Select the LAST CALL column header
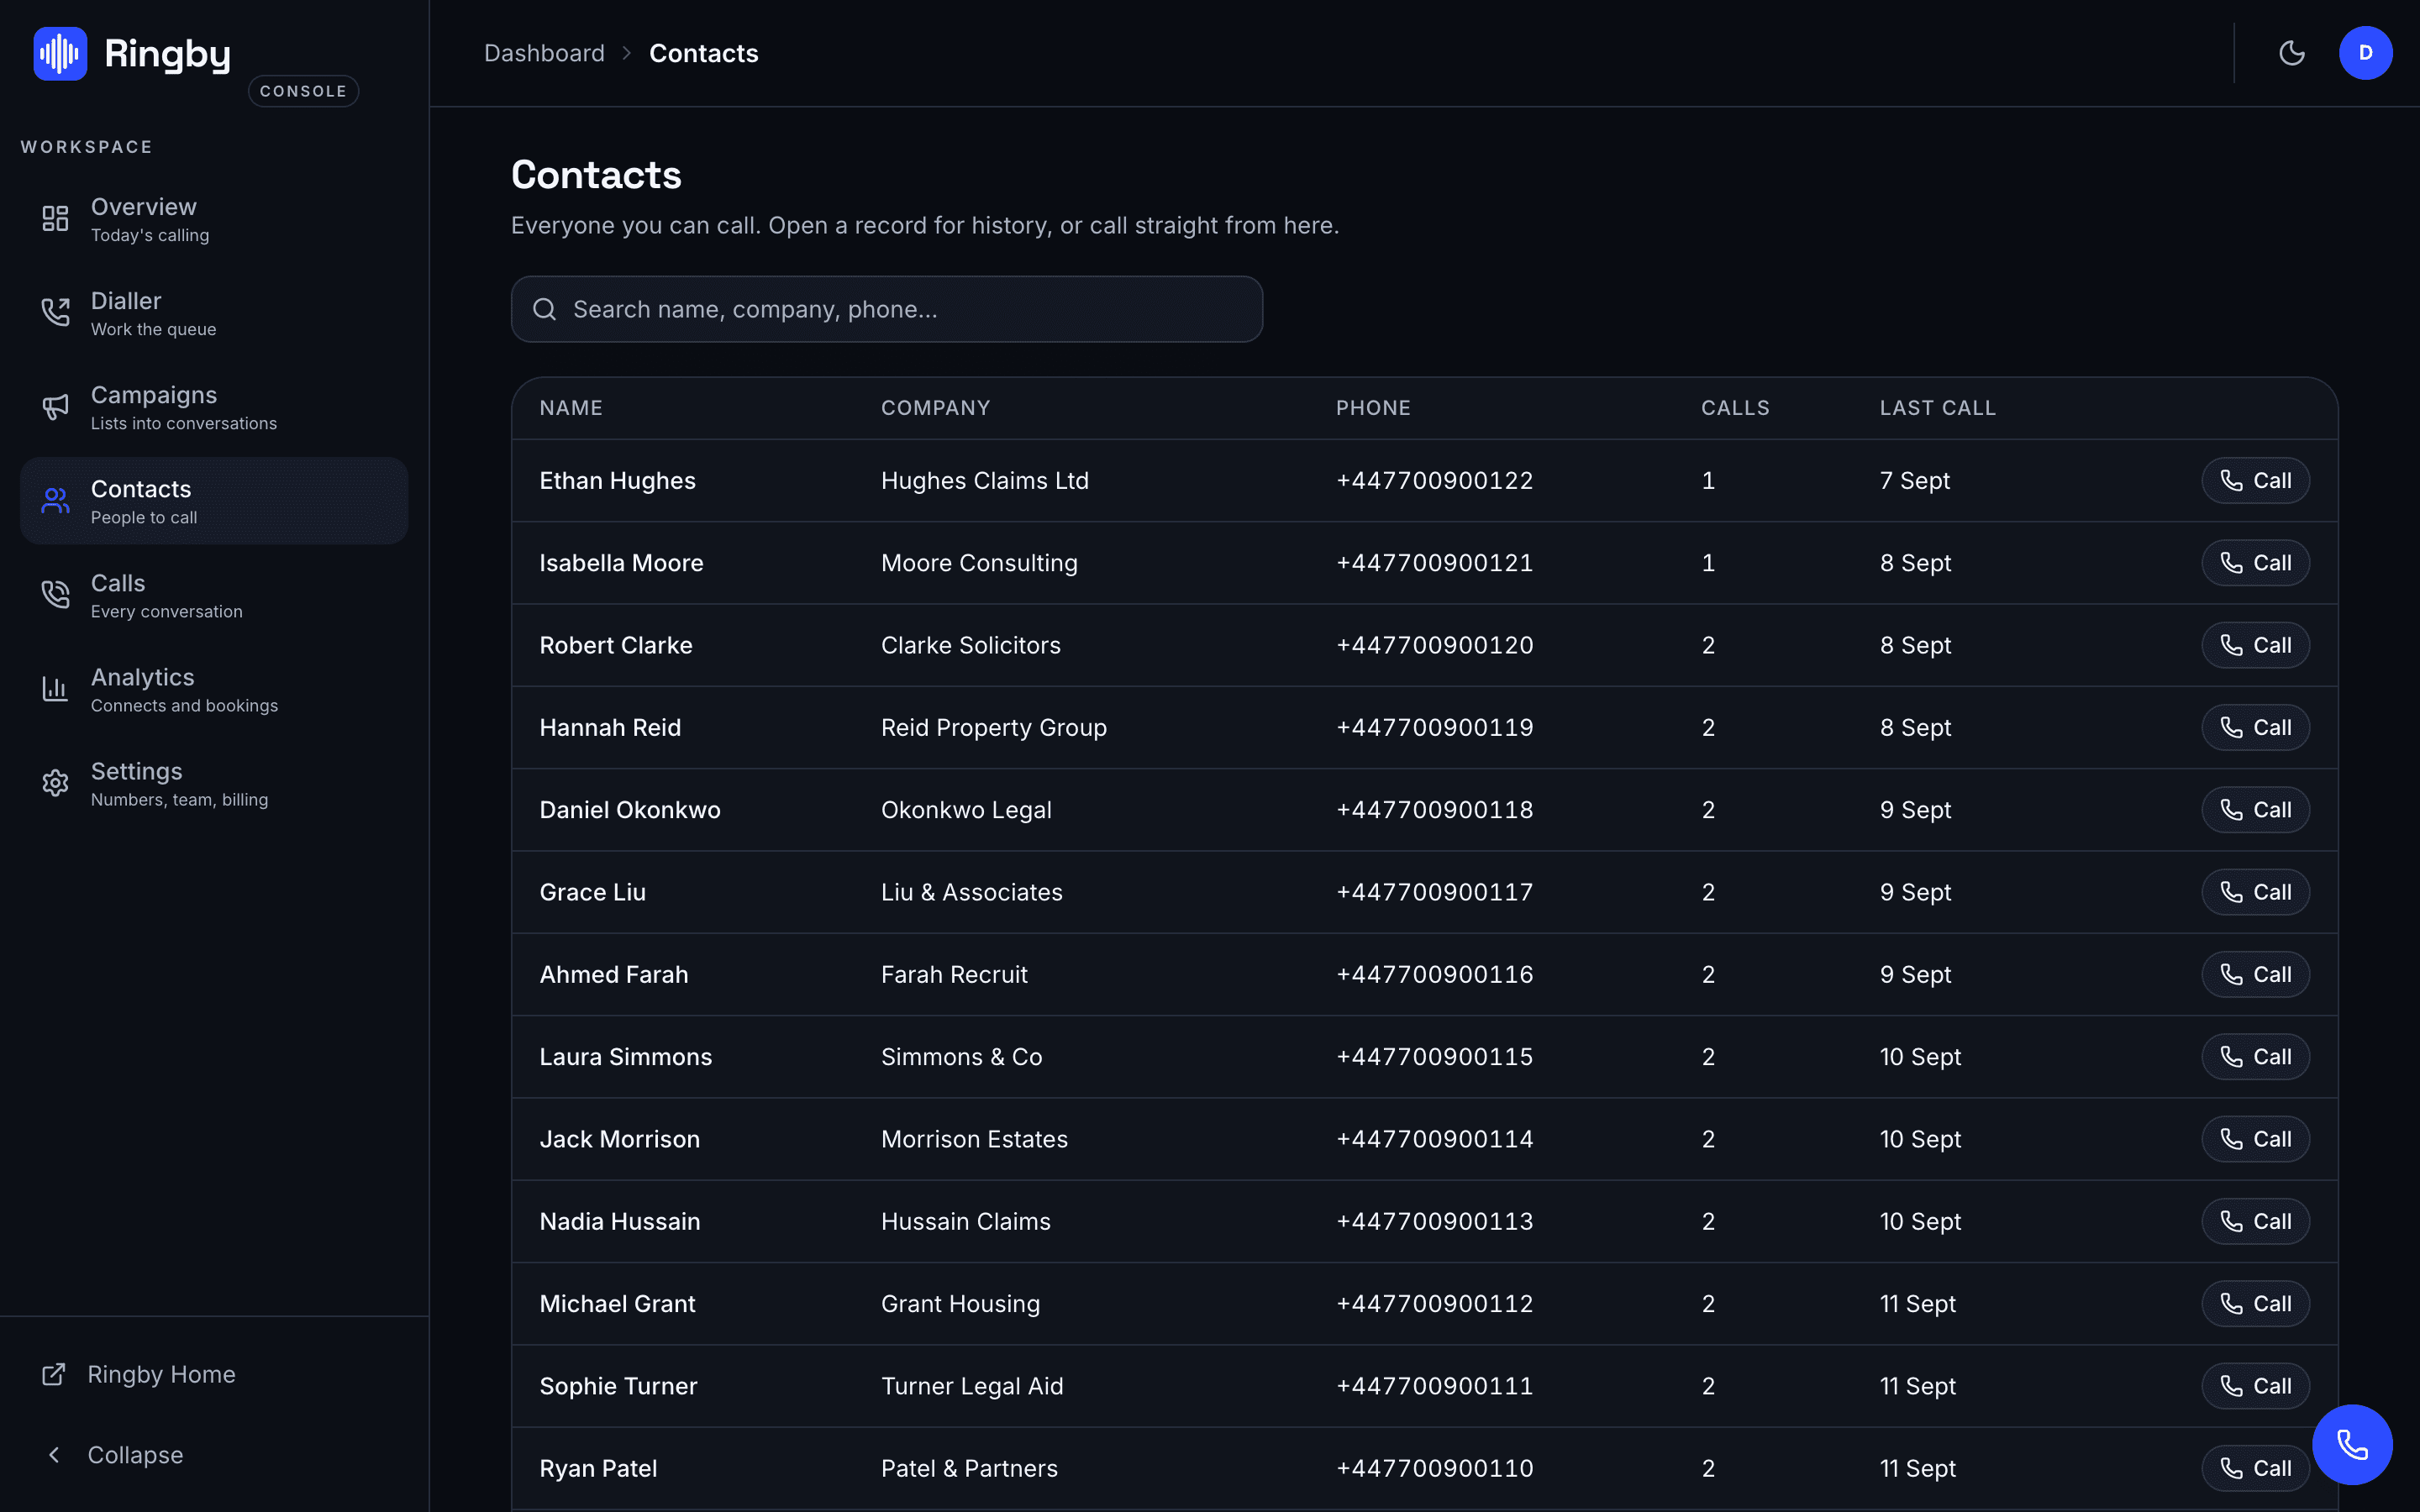Viewport: 2420px width, 1512px height. [x=1937, y=408]
